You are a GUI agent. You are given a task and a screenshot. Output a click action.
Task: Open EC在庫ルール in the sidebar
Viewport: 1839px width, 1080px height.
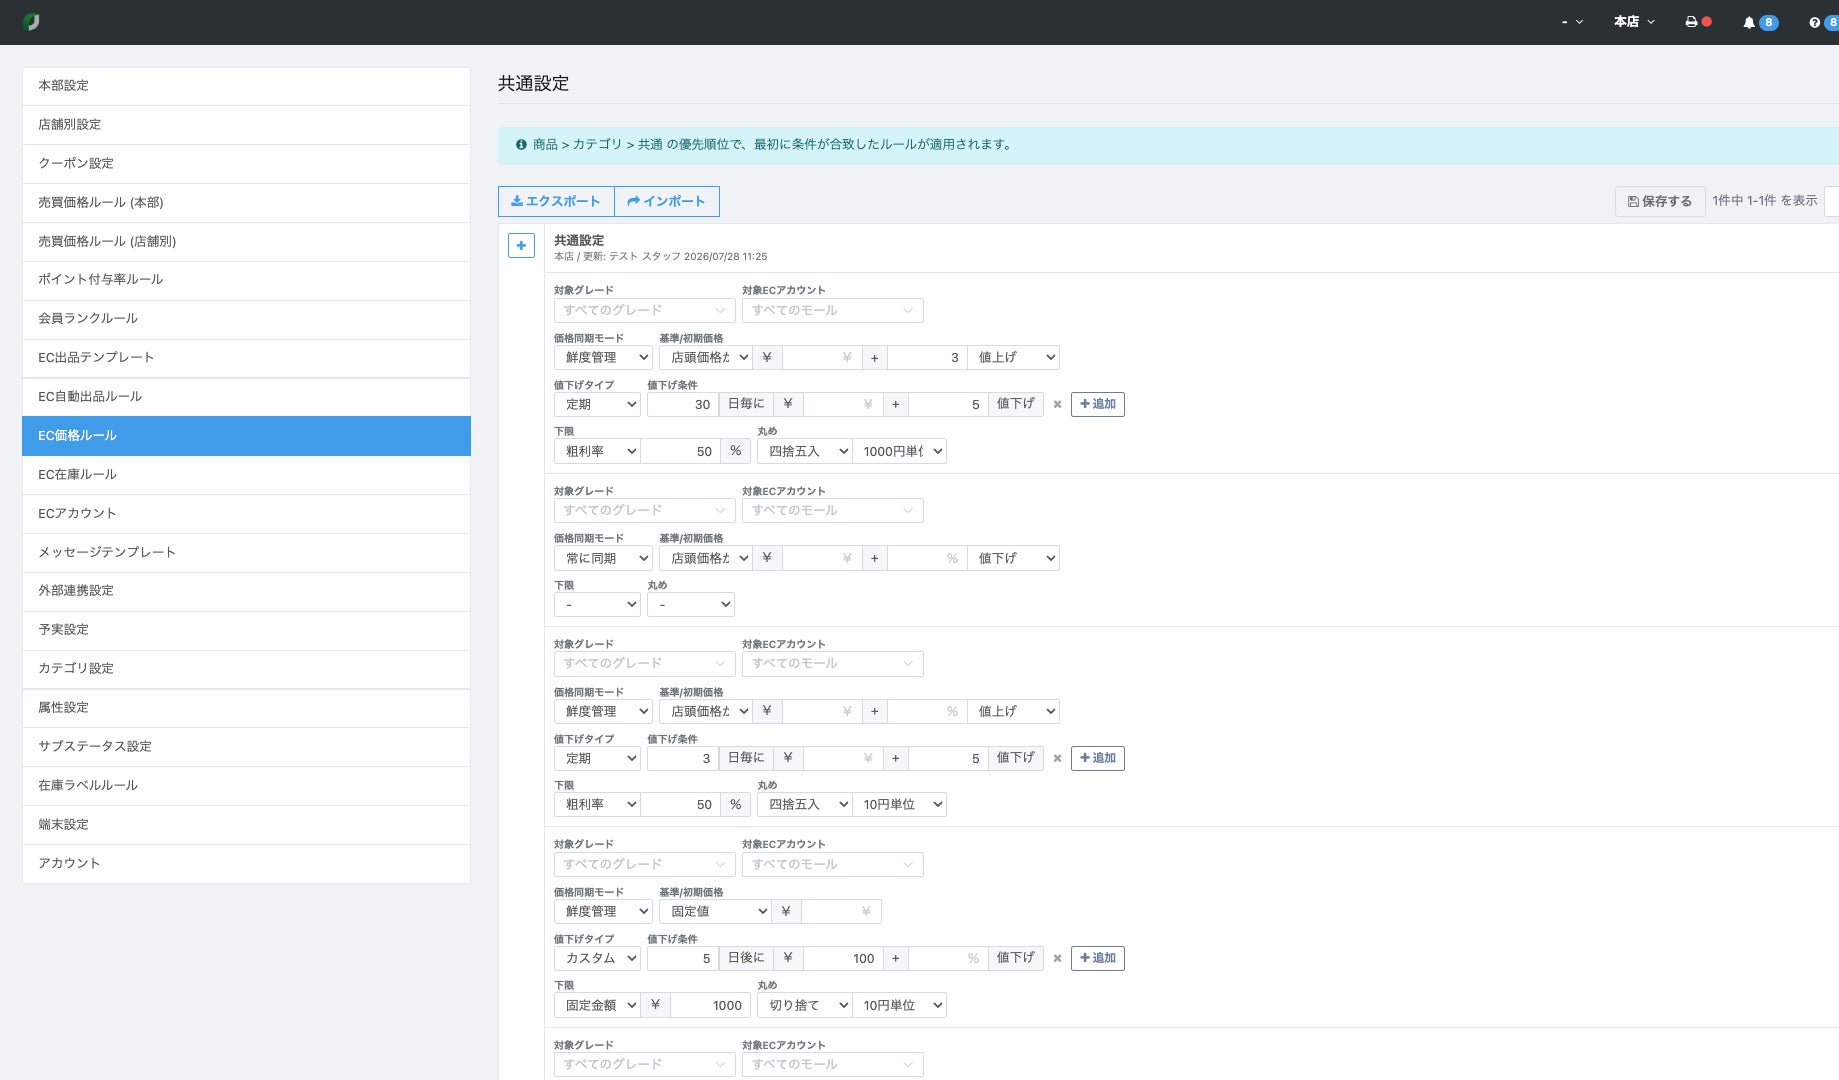coord(246,475)
